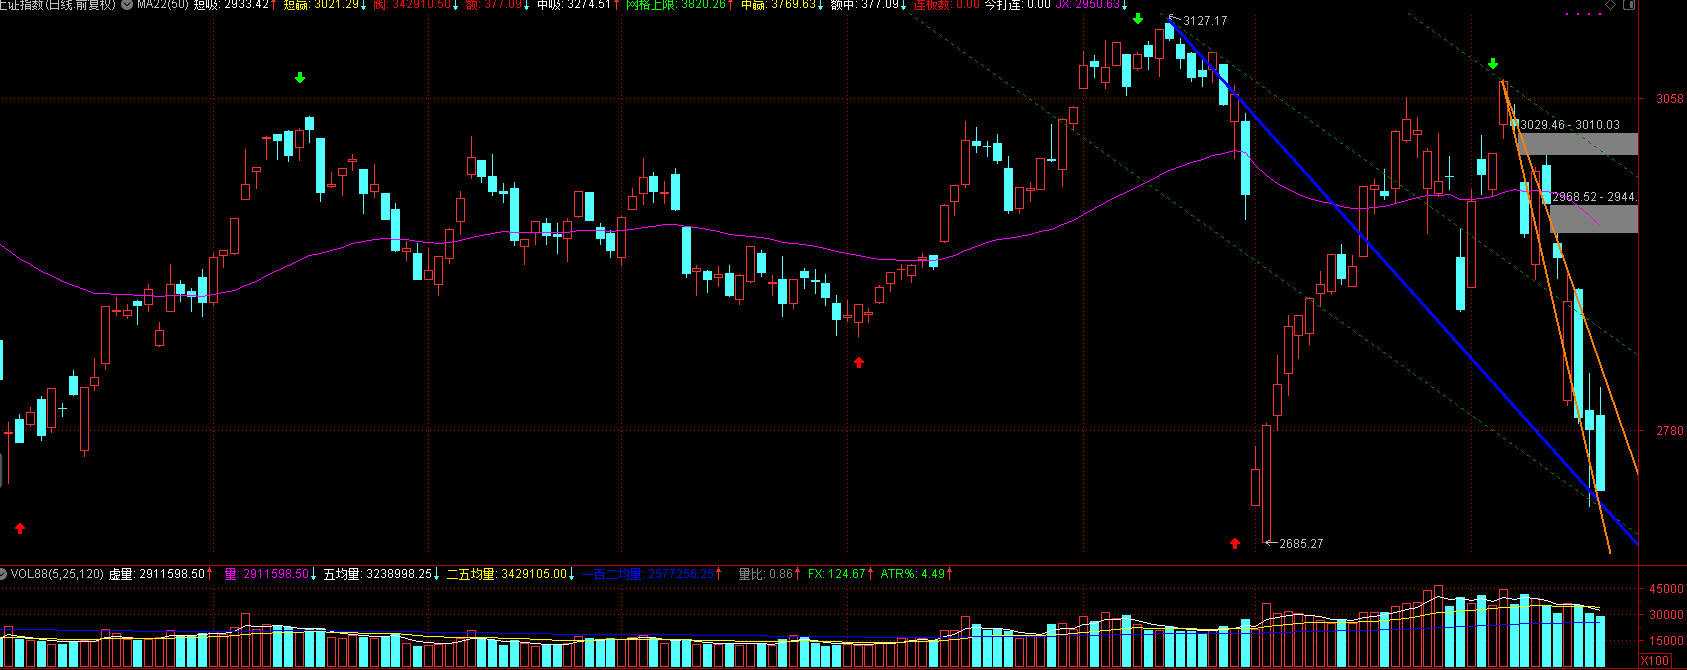The height and width of the screenshot is (670, 1687).
Task: Select the 2685.27 low price label
Action: click(x=1300, y=544)
